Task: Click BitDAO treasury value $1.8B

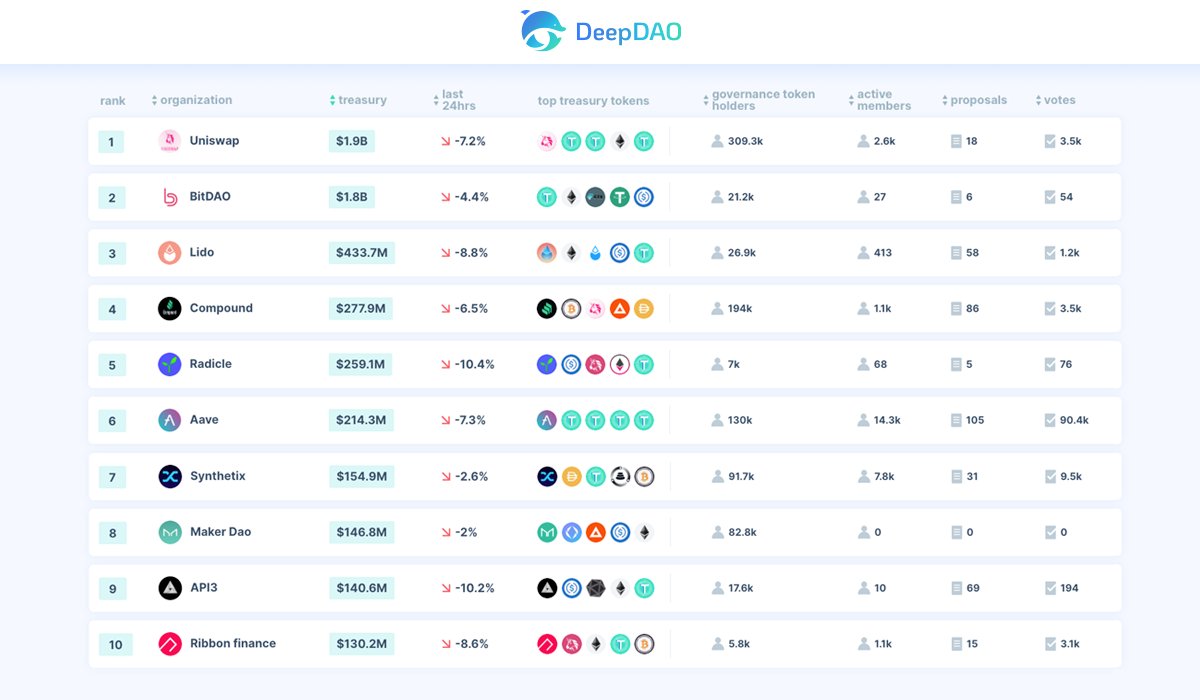Action: (351, 198)
